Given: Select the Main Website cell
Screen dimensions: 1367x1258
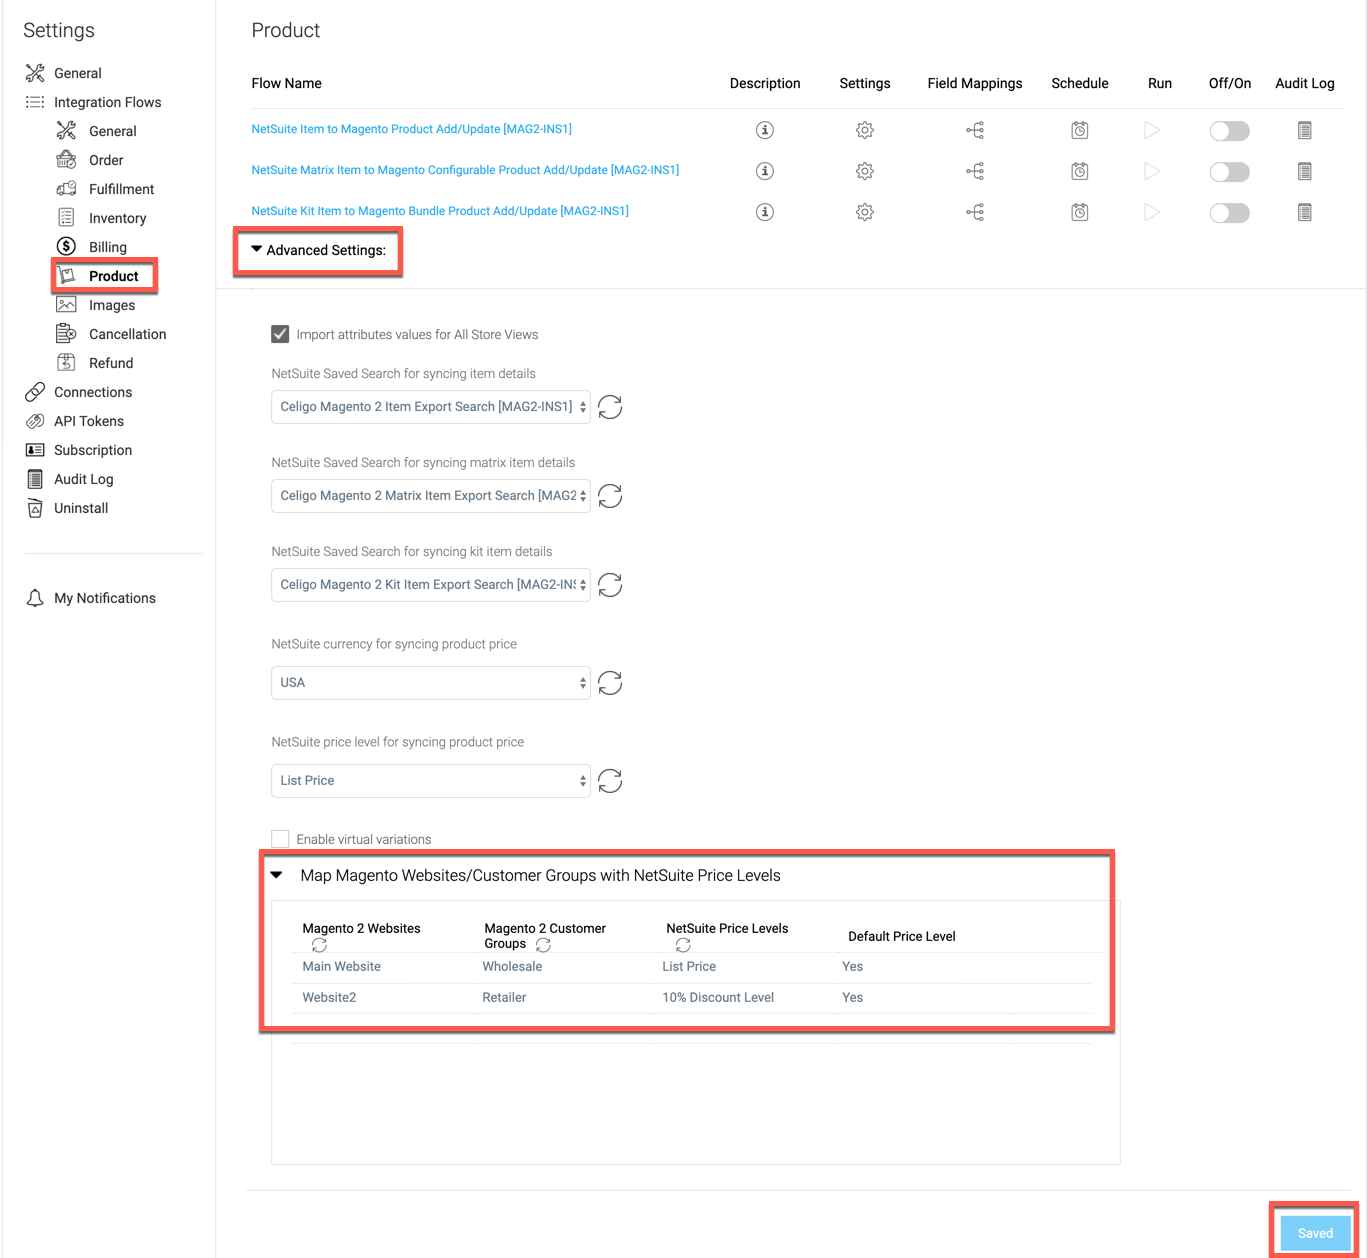Looking at the screenshot, I should point(342,967).
